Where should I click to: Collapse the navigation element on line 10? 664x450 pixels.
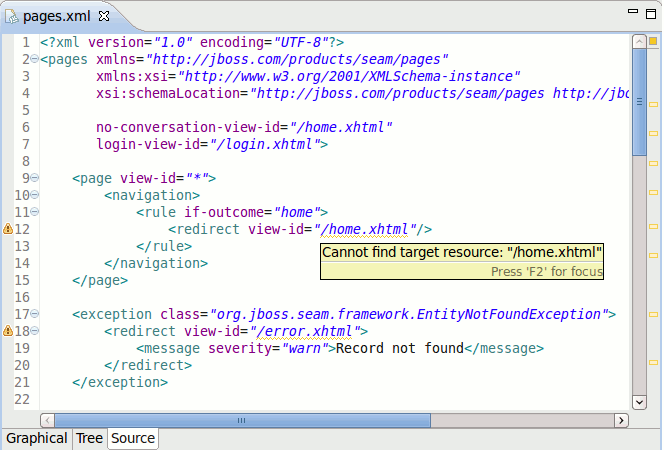tap(34, 195)
